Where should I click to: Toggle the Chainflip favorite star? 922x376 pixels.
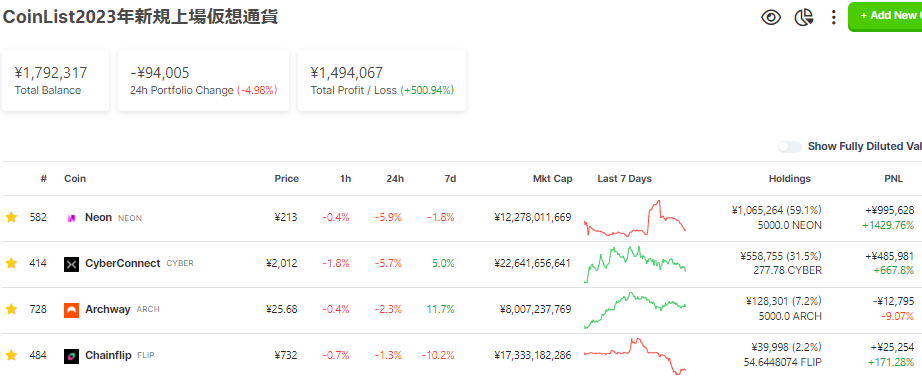click(11, 355)
